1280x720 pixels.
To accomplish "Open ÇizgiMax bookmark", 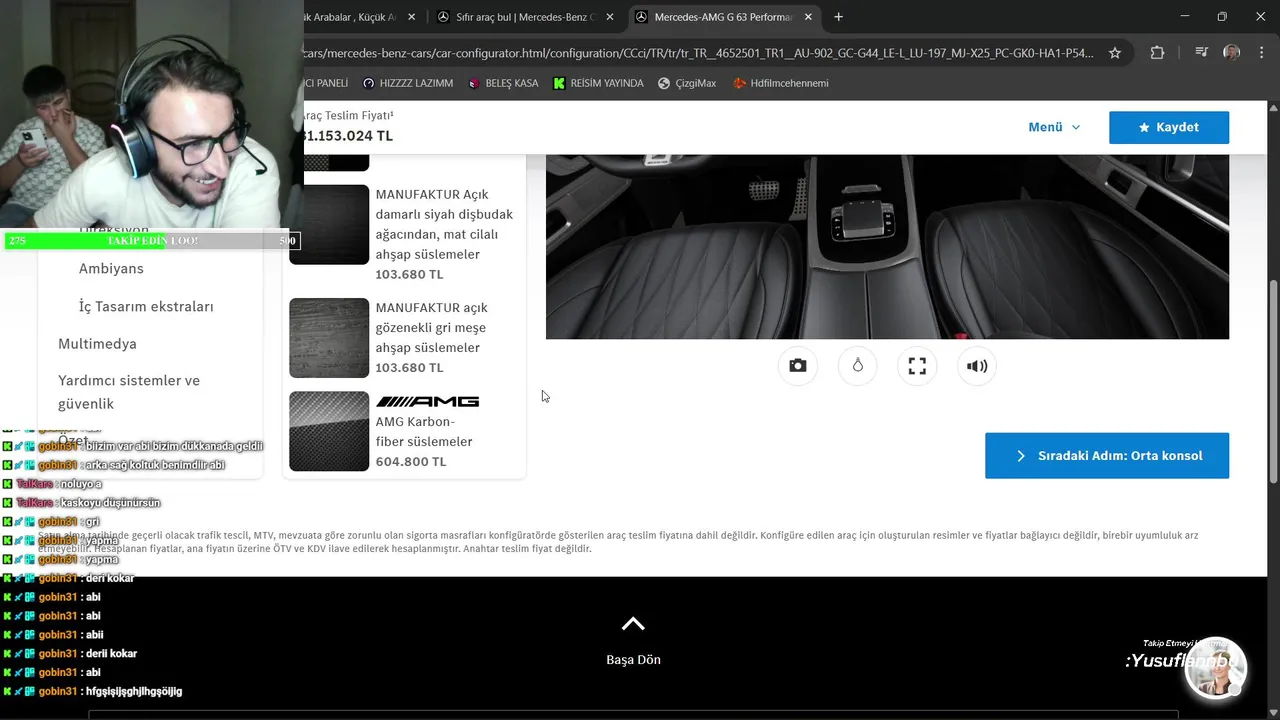I will click(x=687, y=83).
